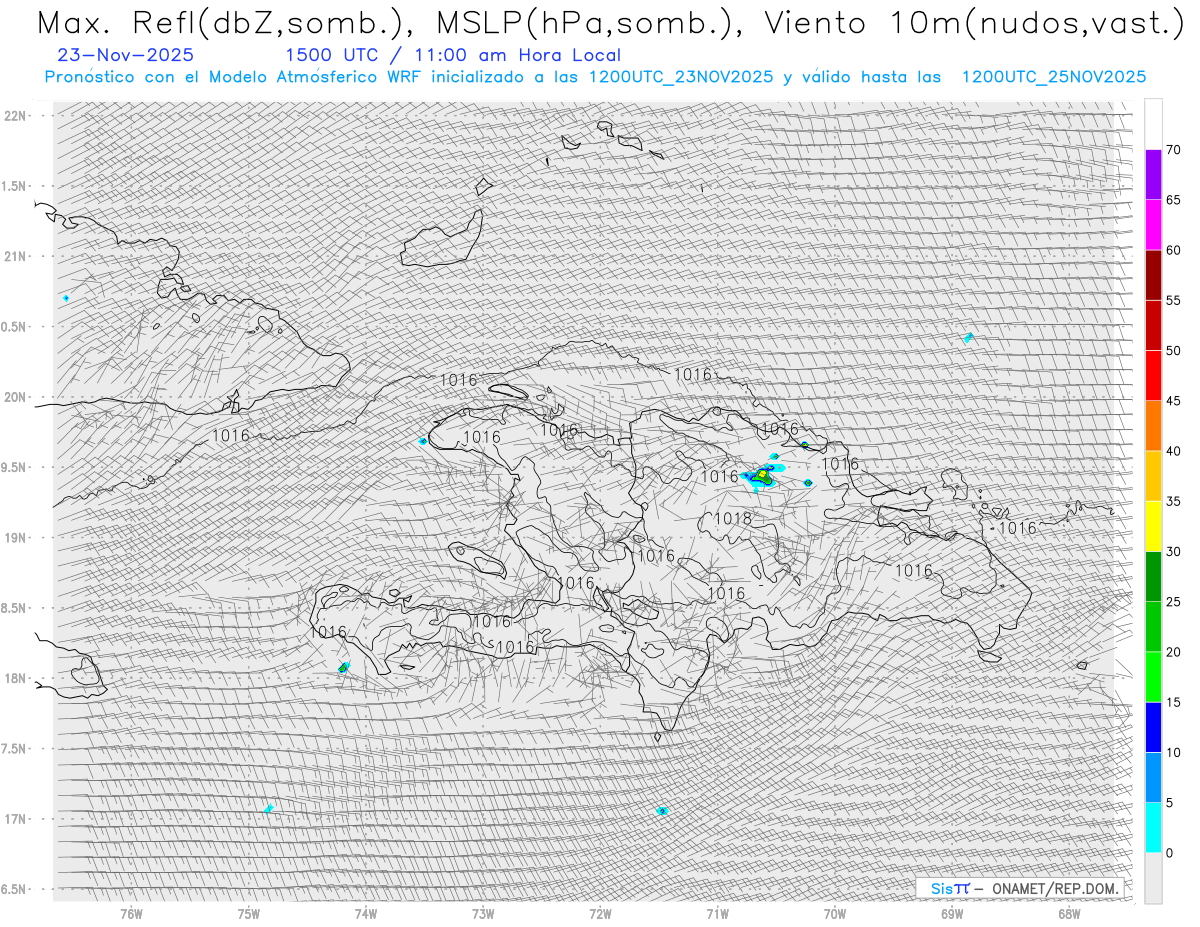Image resolution: width=1200 pixels, height=927 pixels.
Task: Click the magenta 60–65 dBZ colorbar segment
Action: (1153, 224)
